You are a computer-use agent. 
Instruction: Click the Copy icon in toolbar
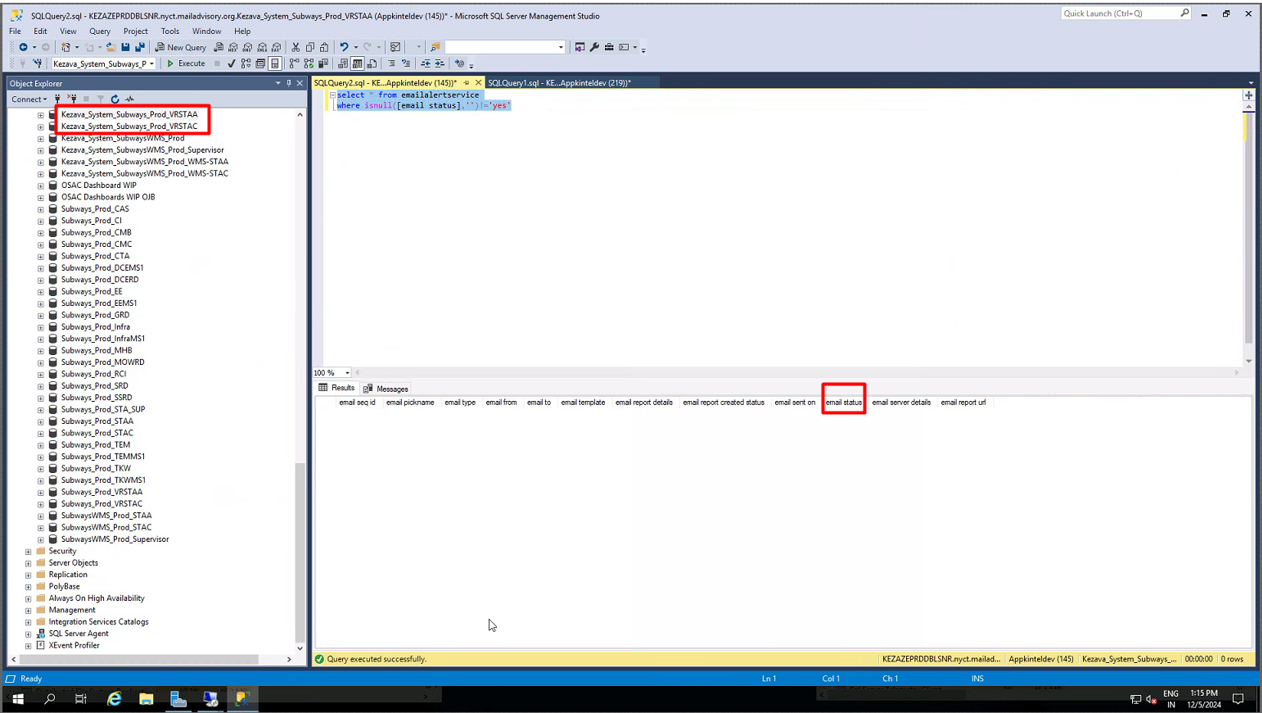309,47
